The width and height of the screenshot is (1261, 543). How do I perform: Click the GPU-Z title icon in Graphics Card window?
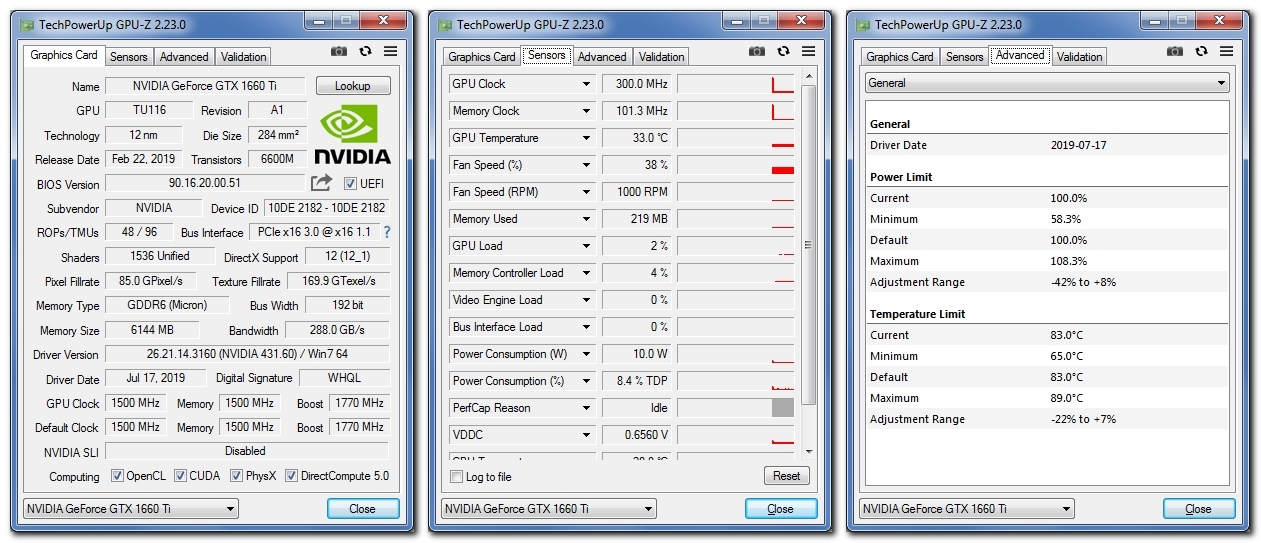coord(28,24)
